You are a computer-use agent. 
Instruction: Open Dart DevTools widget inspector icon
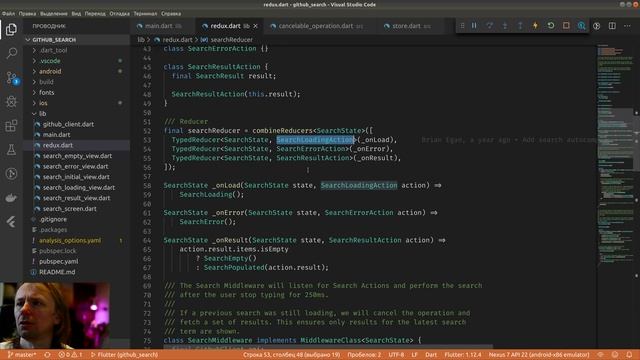[x=581, y=26]
